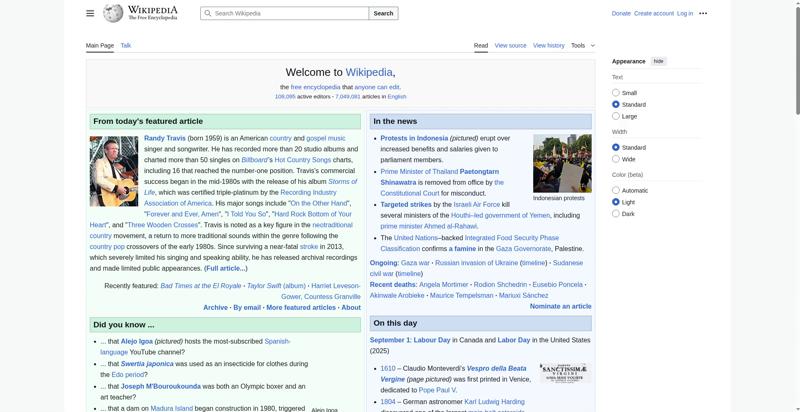Open Russian invasion of Ukraine link

[477, 263]
